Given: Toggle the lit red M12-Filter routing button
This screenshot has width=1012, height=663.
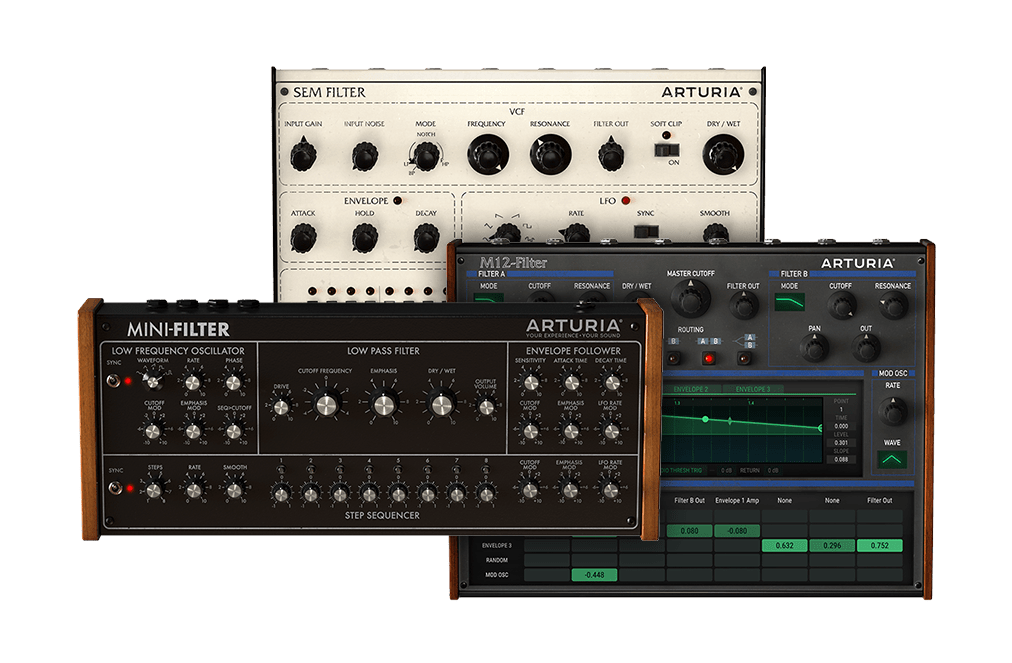Looking at the screenshot, I should pyautogui.click(x=709, y=358).
